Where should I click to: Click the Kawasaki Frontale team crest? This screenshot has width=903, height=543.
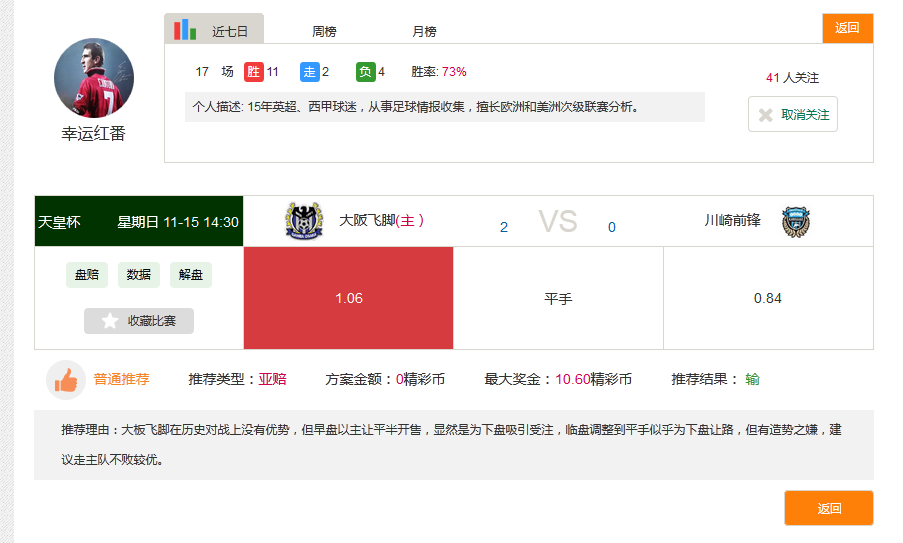[795, 221]
